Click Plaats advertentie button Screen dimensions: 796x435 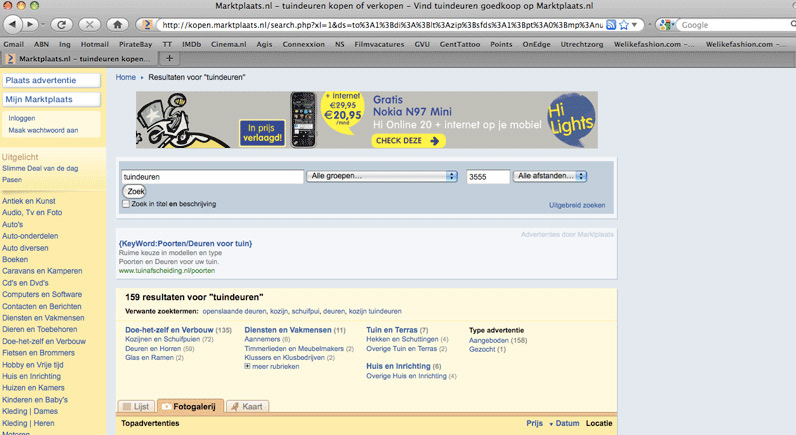51,80
